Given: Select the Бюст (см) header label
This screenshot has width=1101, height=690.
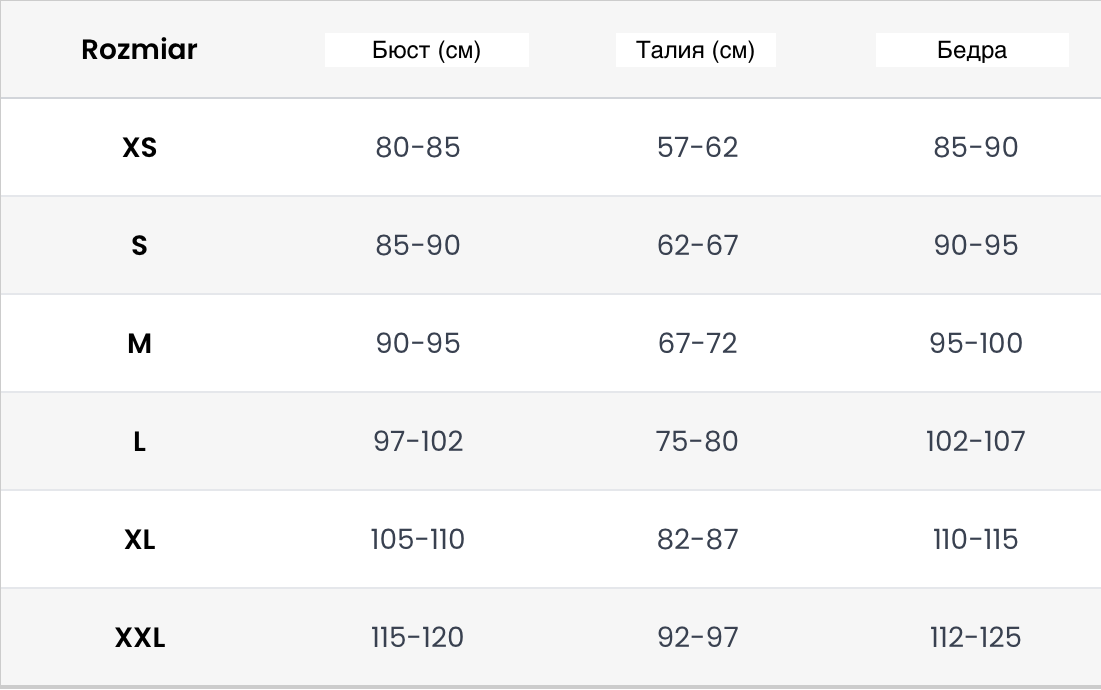Looking at the screenshot, I should [x=426, y=50].
